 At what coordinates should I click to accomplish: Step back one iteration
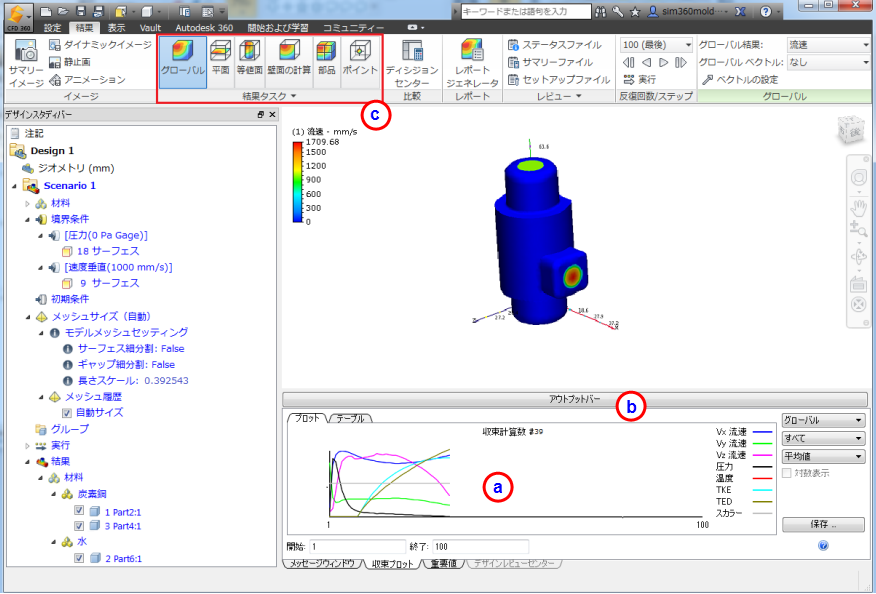(x=646, y=63)
